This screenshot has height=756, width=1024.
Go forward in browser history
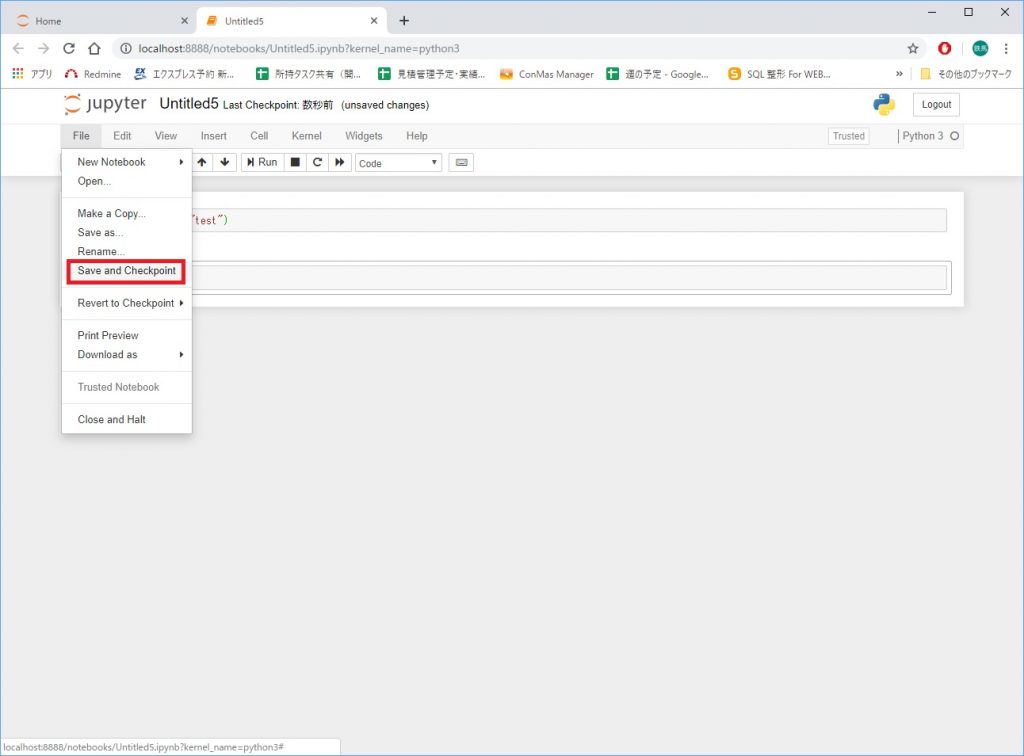click(x=43, y=48)
